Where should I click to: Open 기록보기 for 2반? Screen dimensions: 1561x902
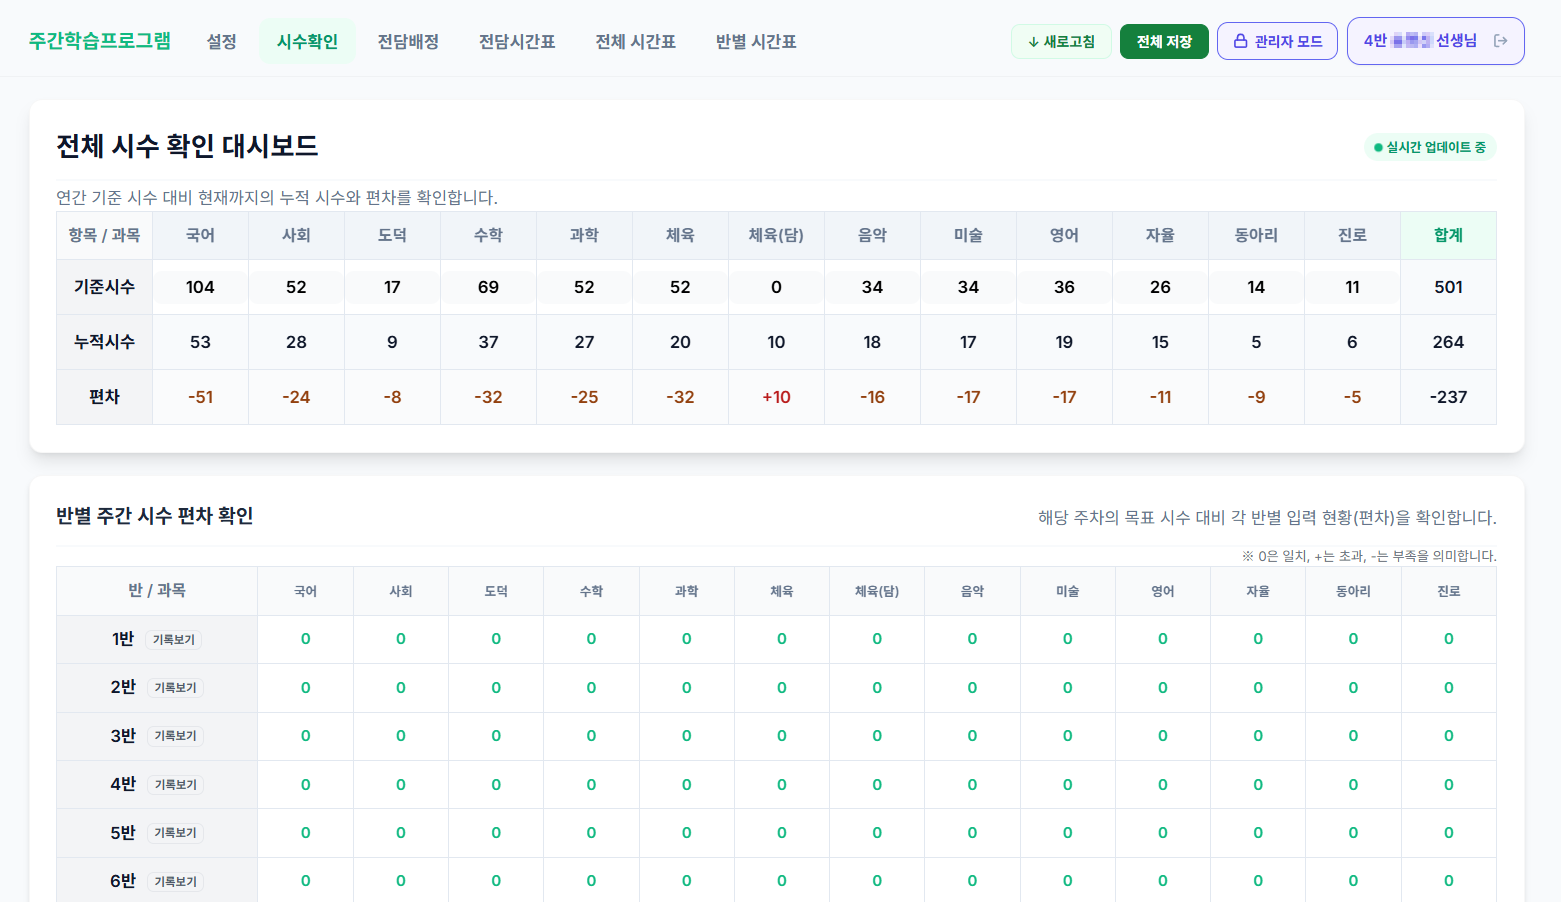(175, 688)
